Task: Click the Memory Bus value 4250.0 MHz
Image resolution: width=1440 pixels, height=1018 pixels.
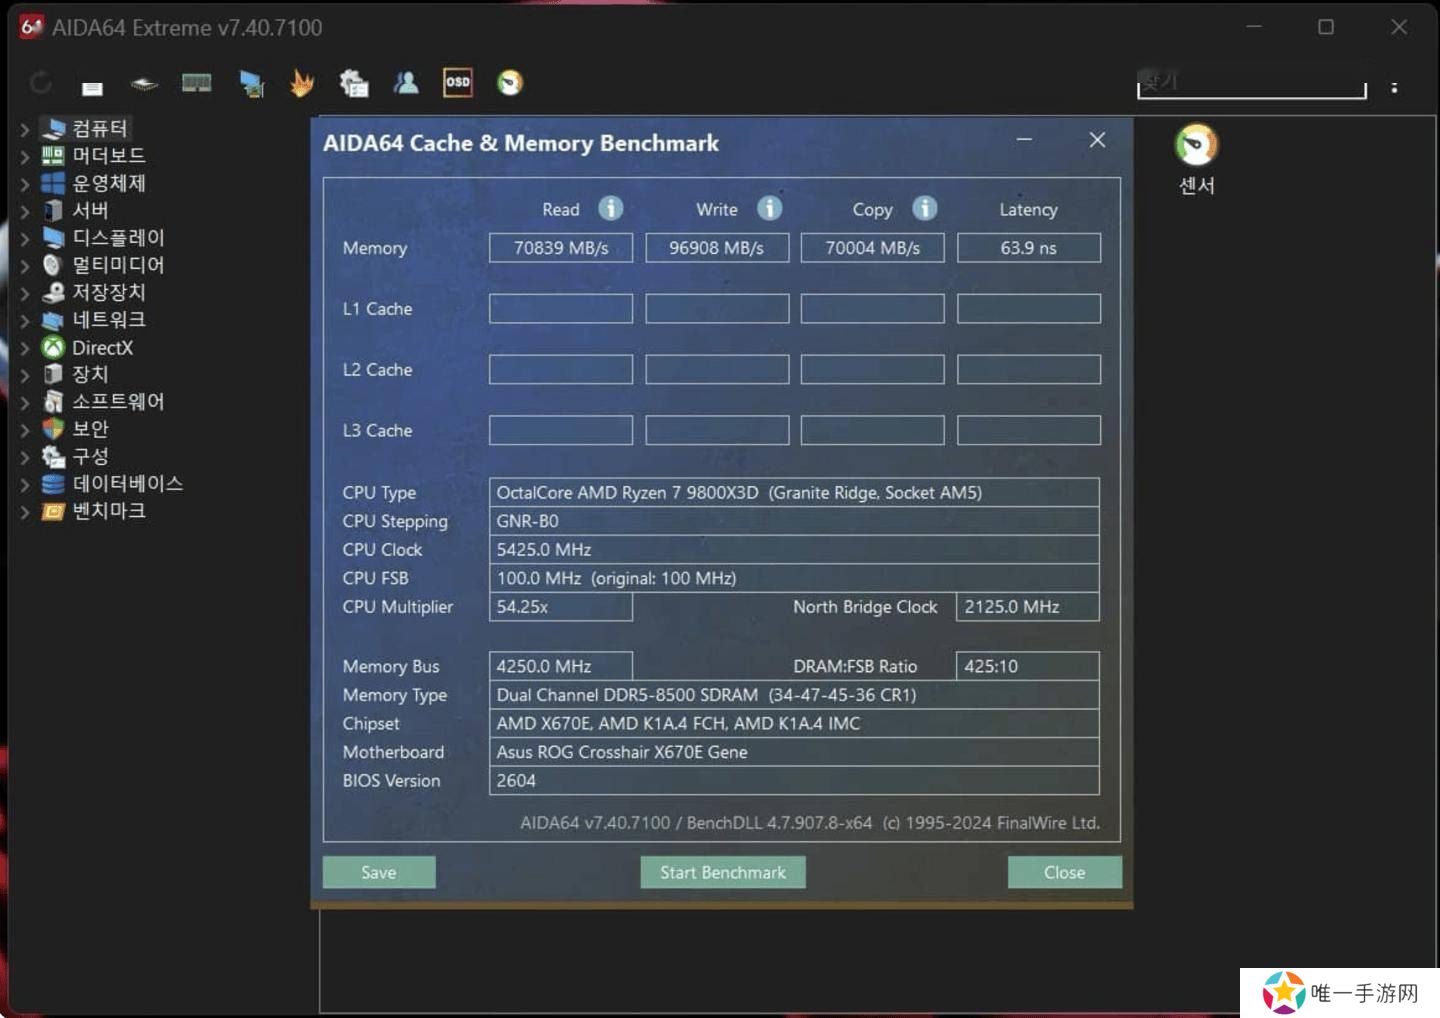Action: coord(561,666)
